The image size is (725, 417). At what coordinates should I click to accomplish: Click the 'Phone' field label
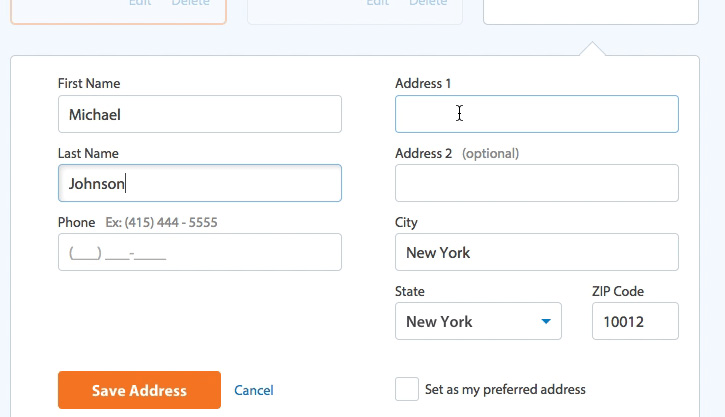(76, 222)
